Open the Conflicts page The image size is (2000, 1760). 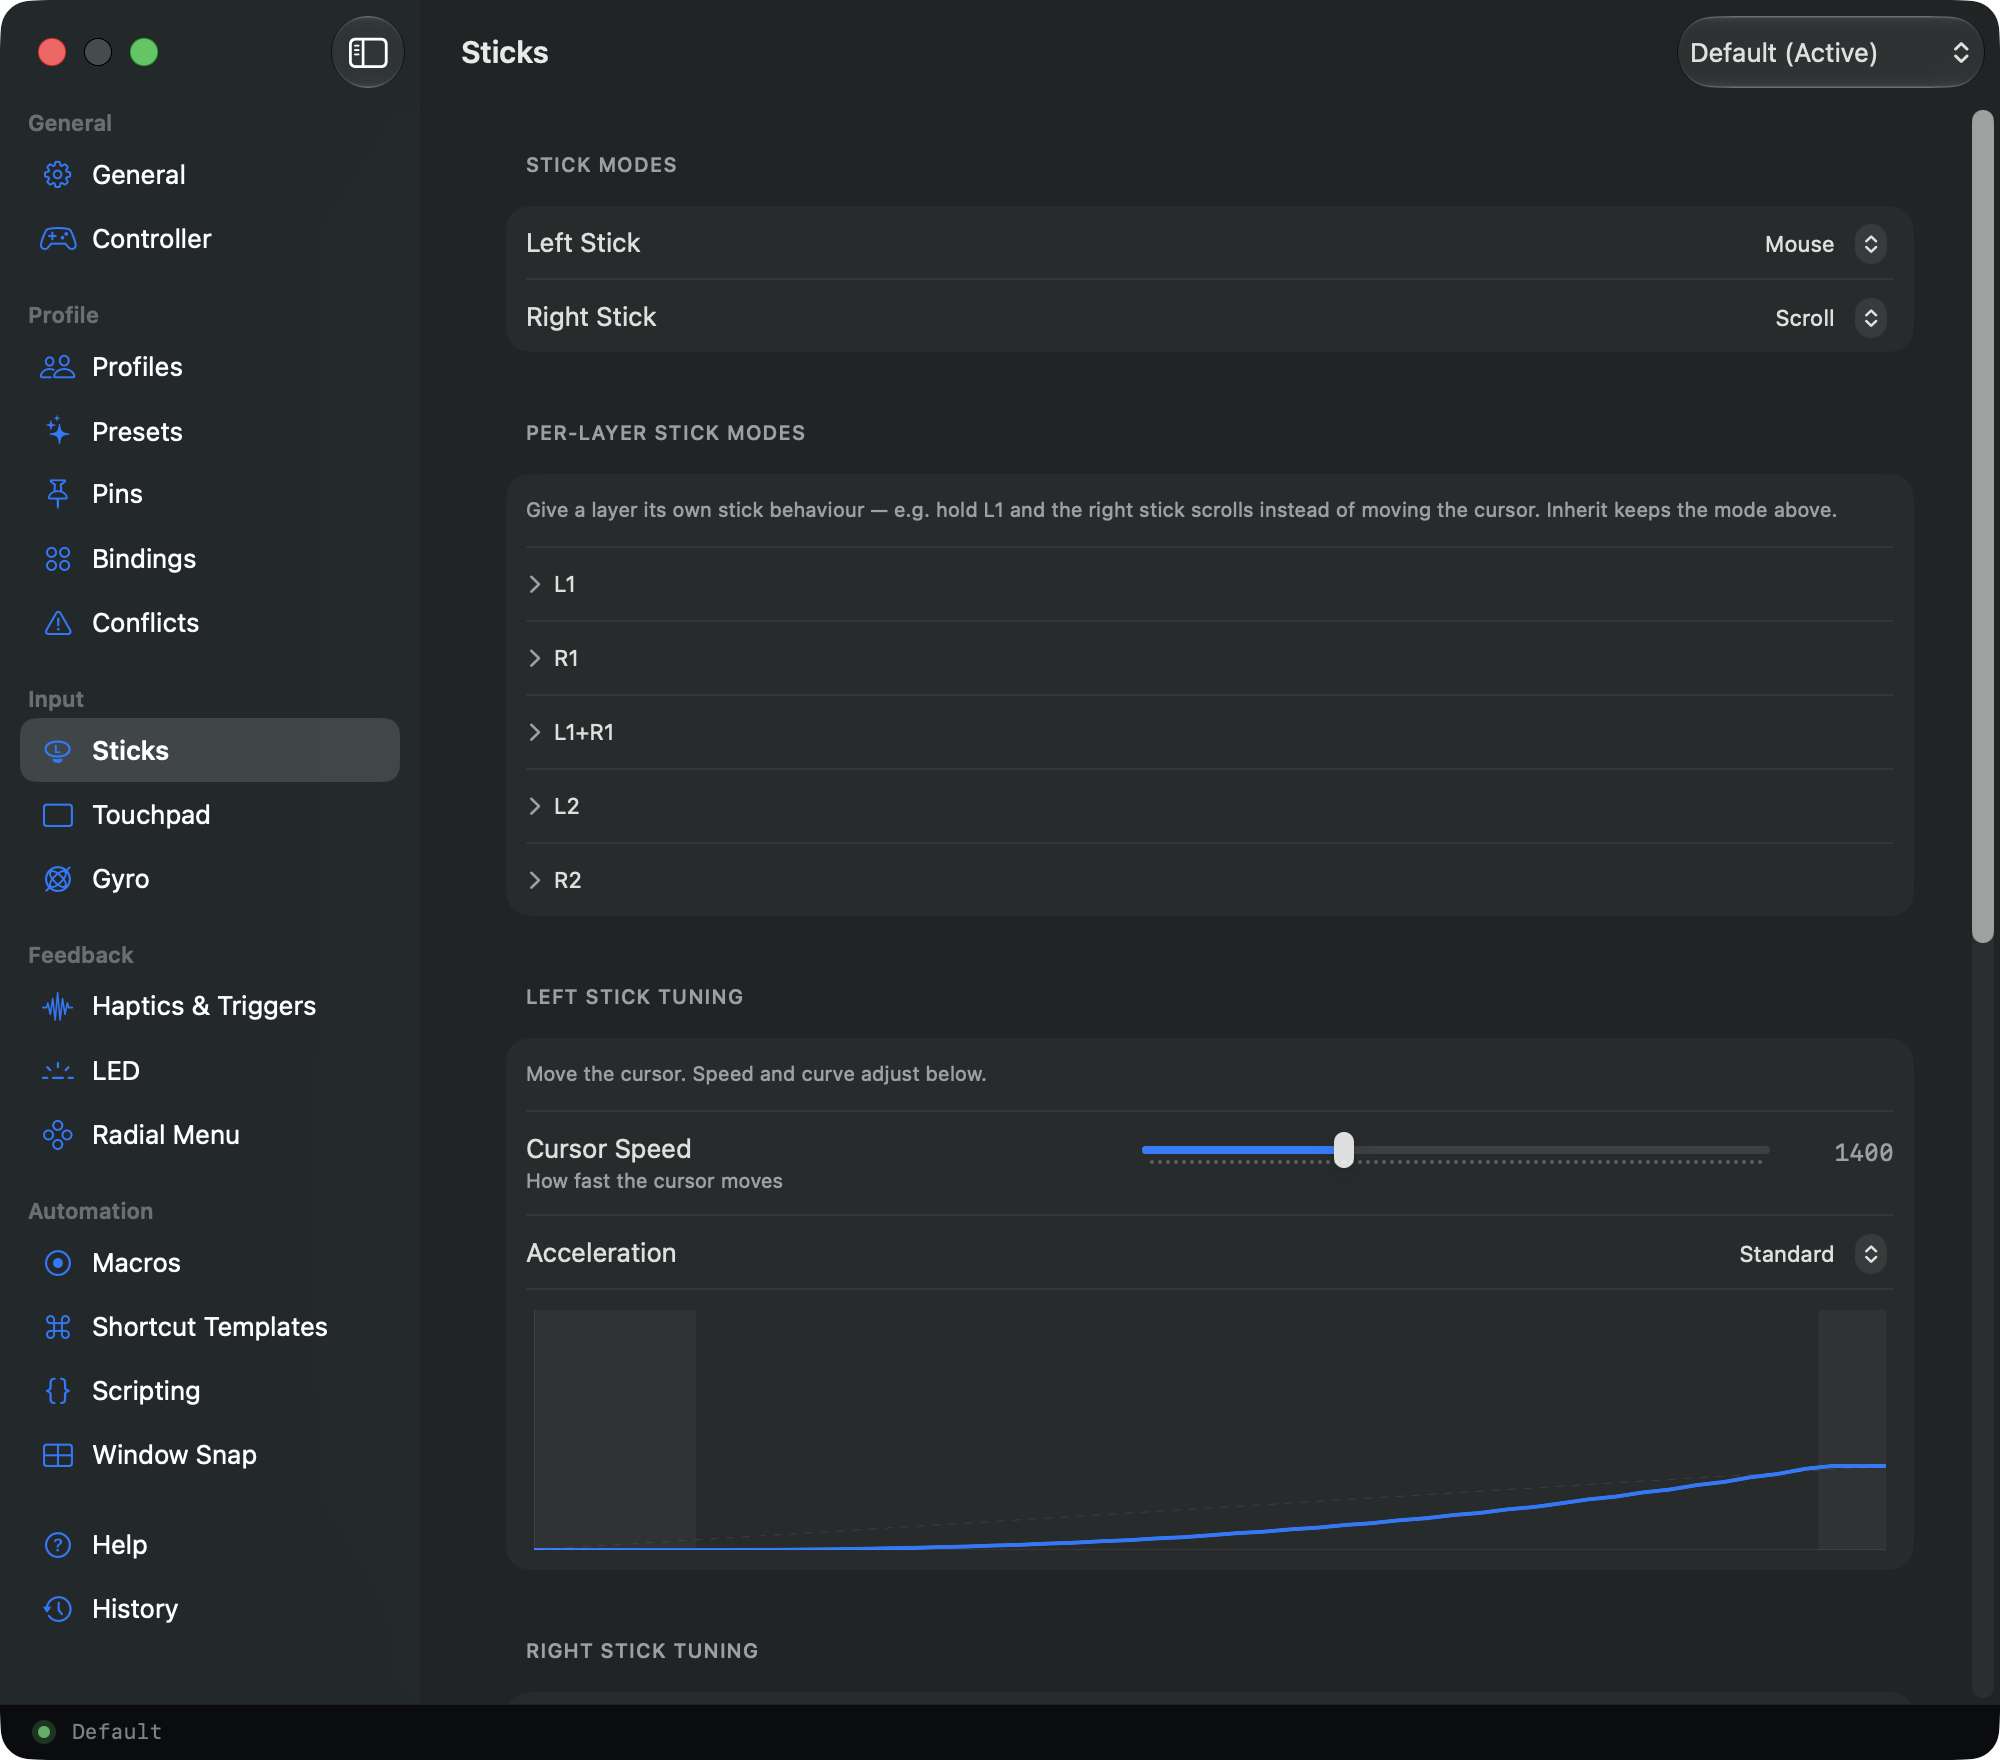point(210,623)
